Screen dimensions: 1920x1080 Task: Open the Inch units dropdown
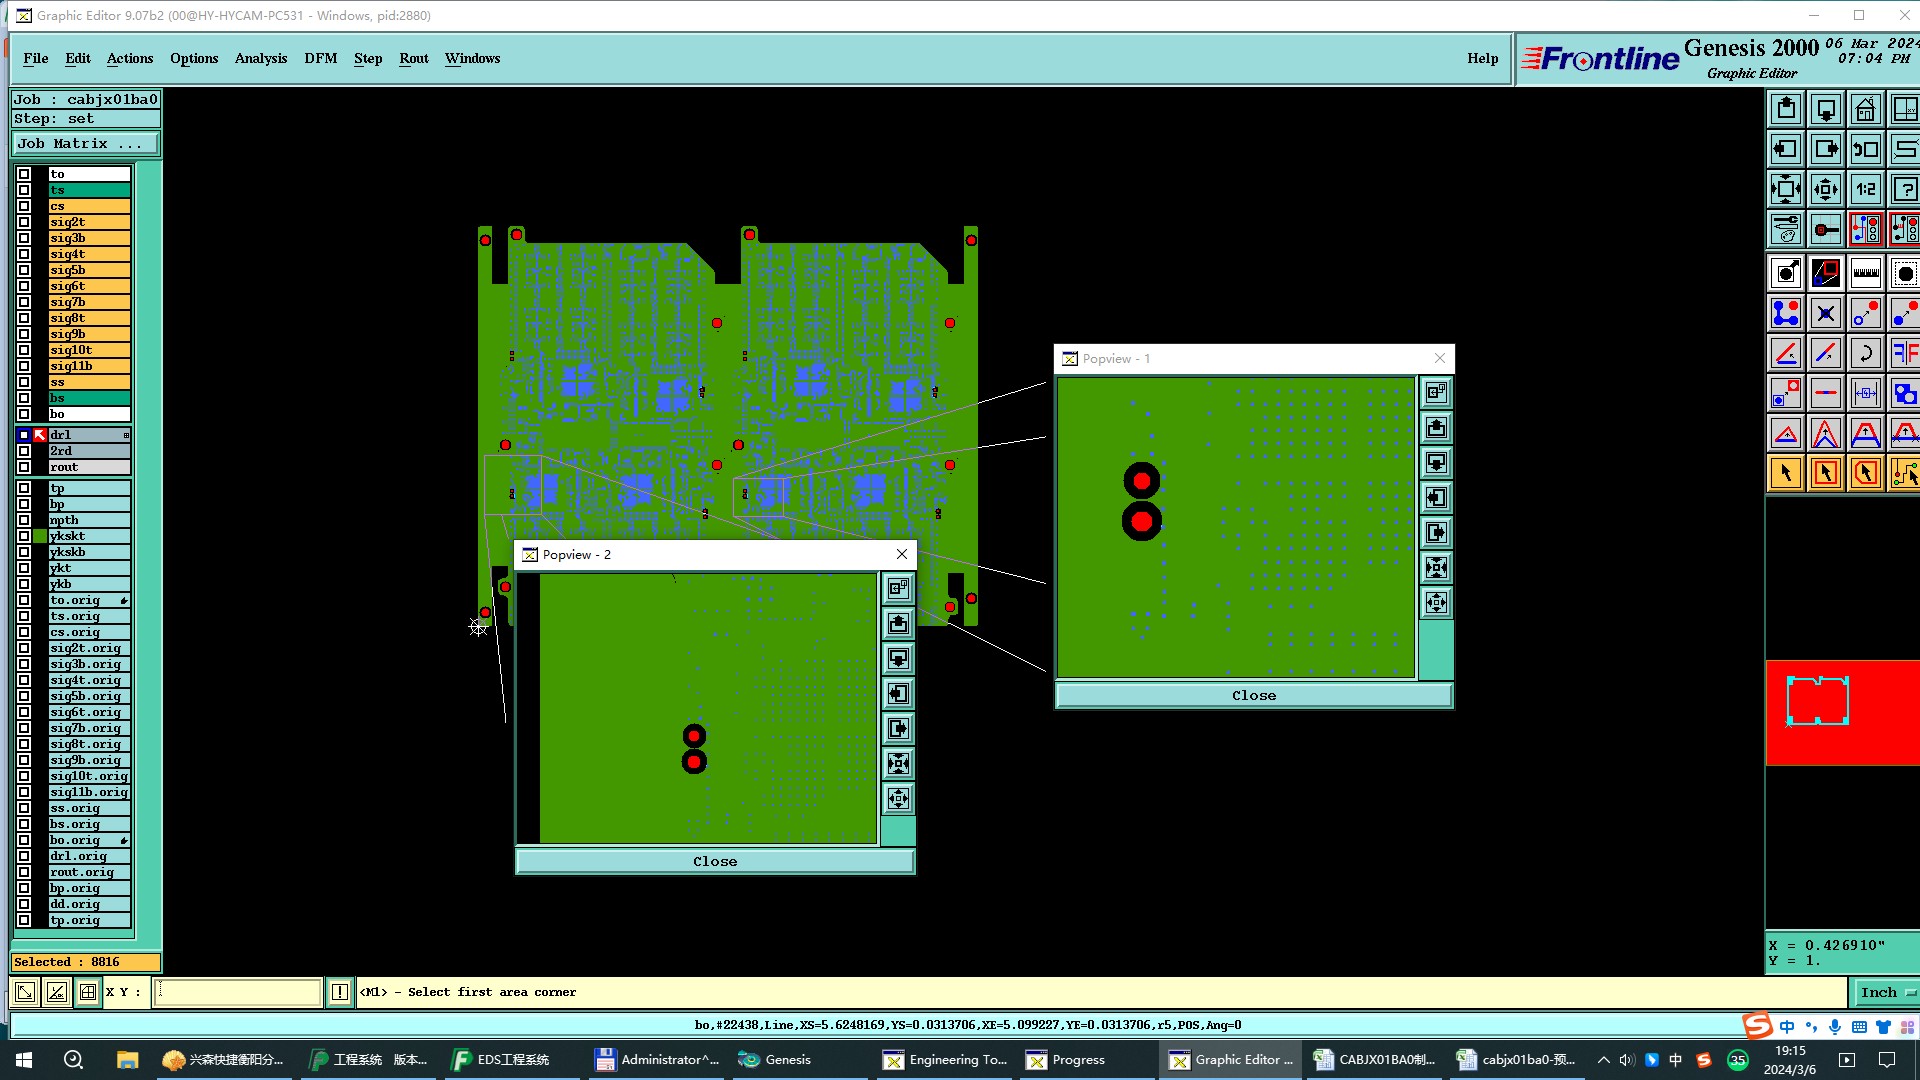coord(1886,992)
